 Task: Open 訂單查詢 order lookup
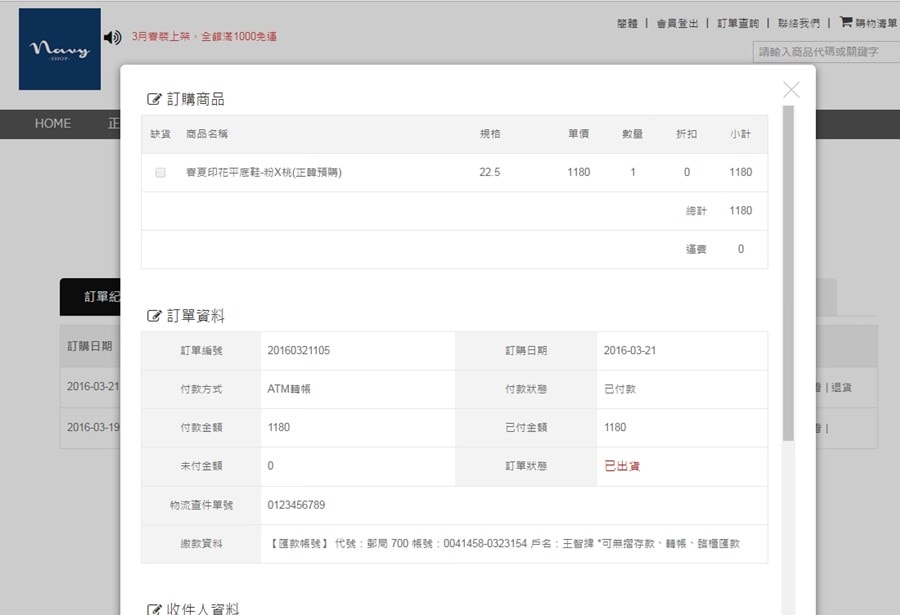point(738,23)
